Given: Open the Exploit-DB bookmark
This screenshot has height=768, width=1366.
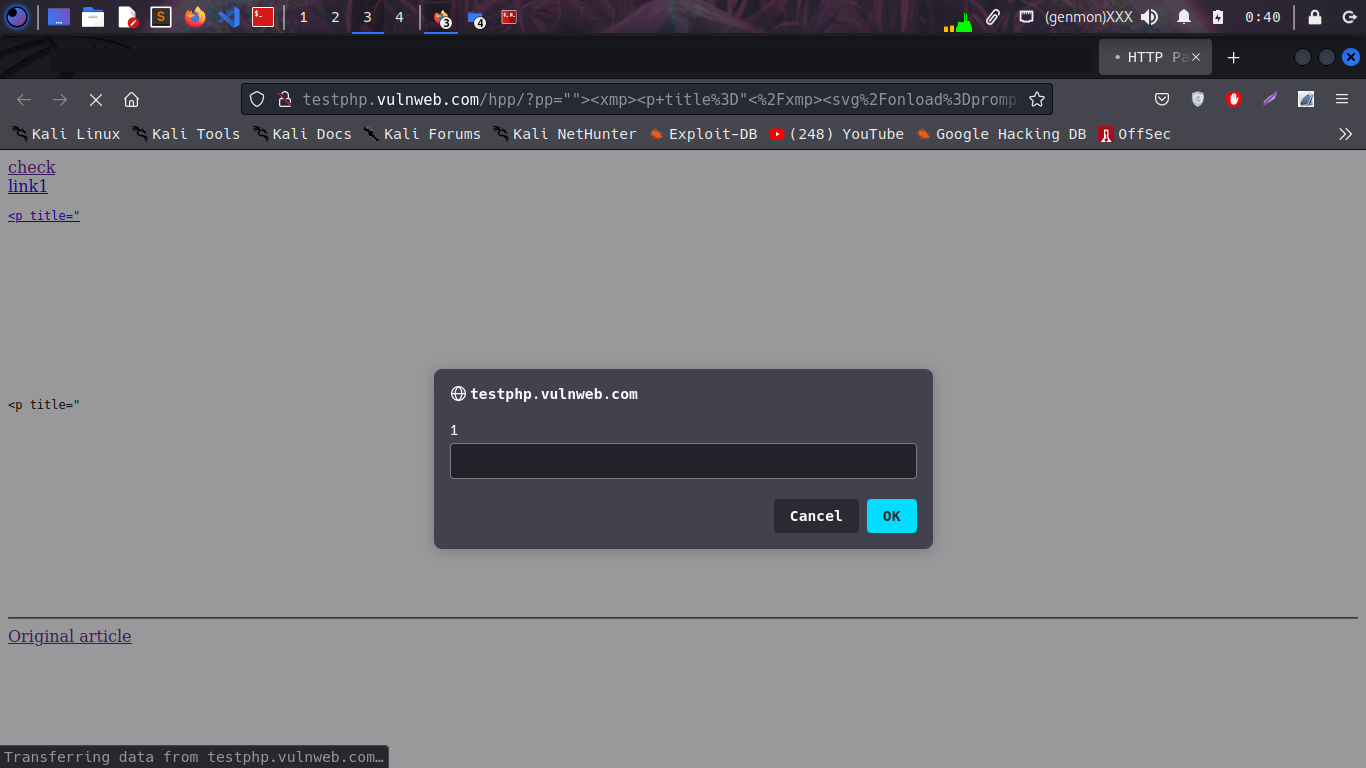Looking at the screenshot, I should pyautogui.click(x=703, y=134).
